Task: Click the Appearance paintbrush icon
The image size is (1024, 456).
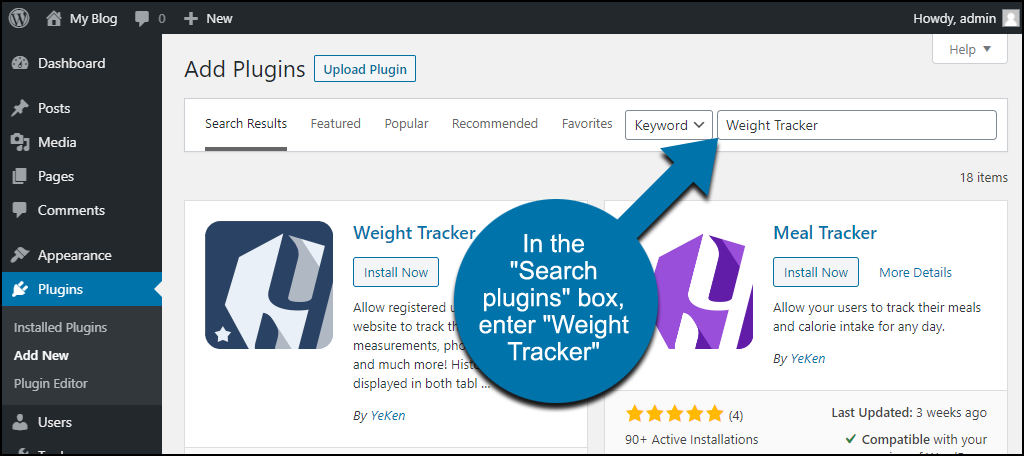Action: click(x=20, y=255)
